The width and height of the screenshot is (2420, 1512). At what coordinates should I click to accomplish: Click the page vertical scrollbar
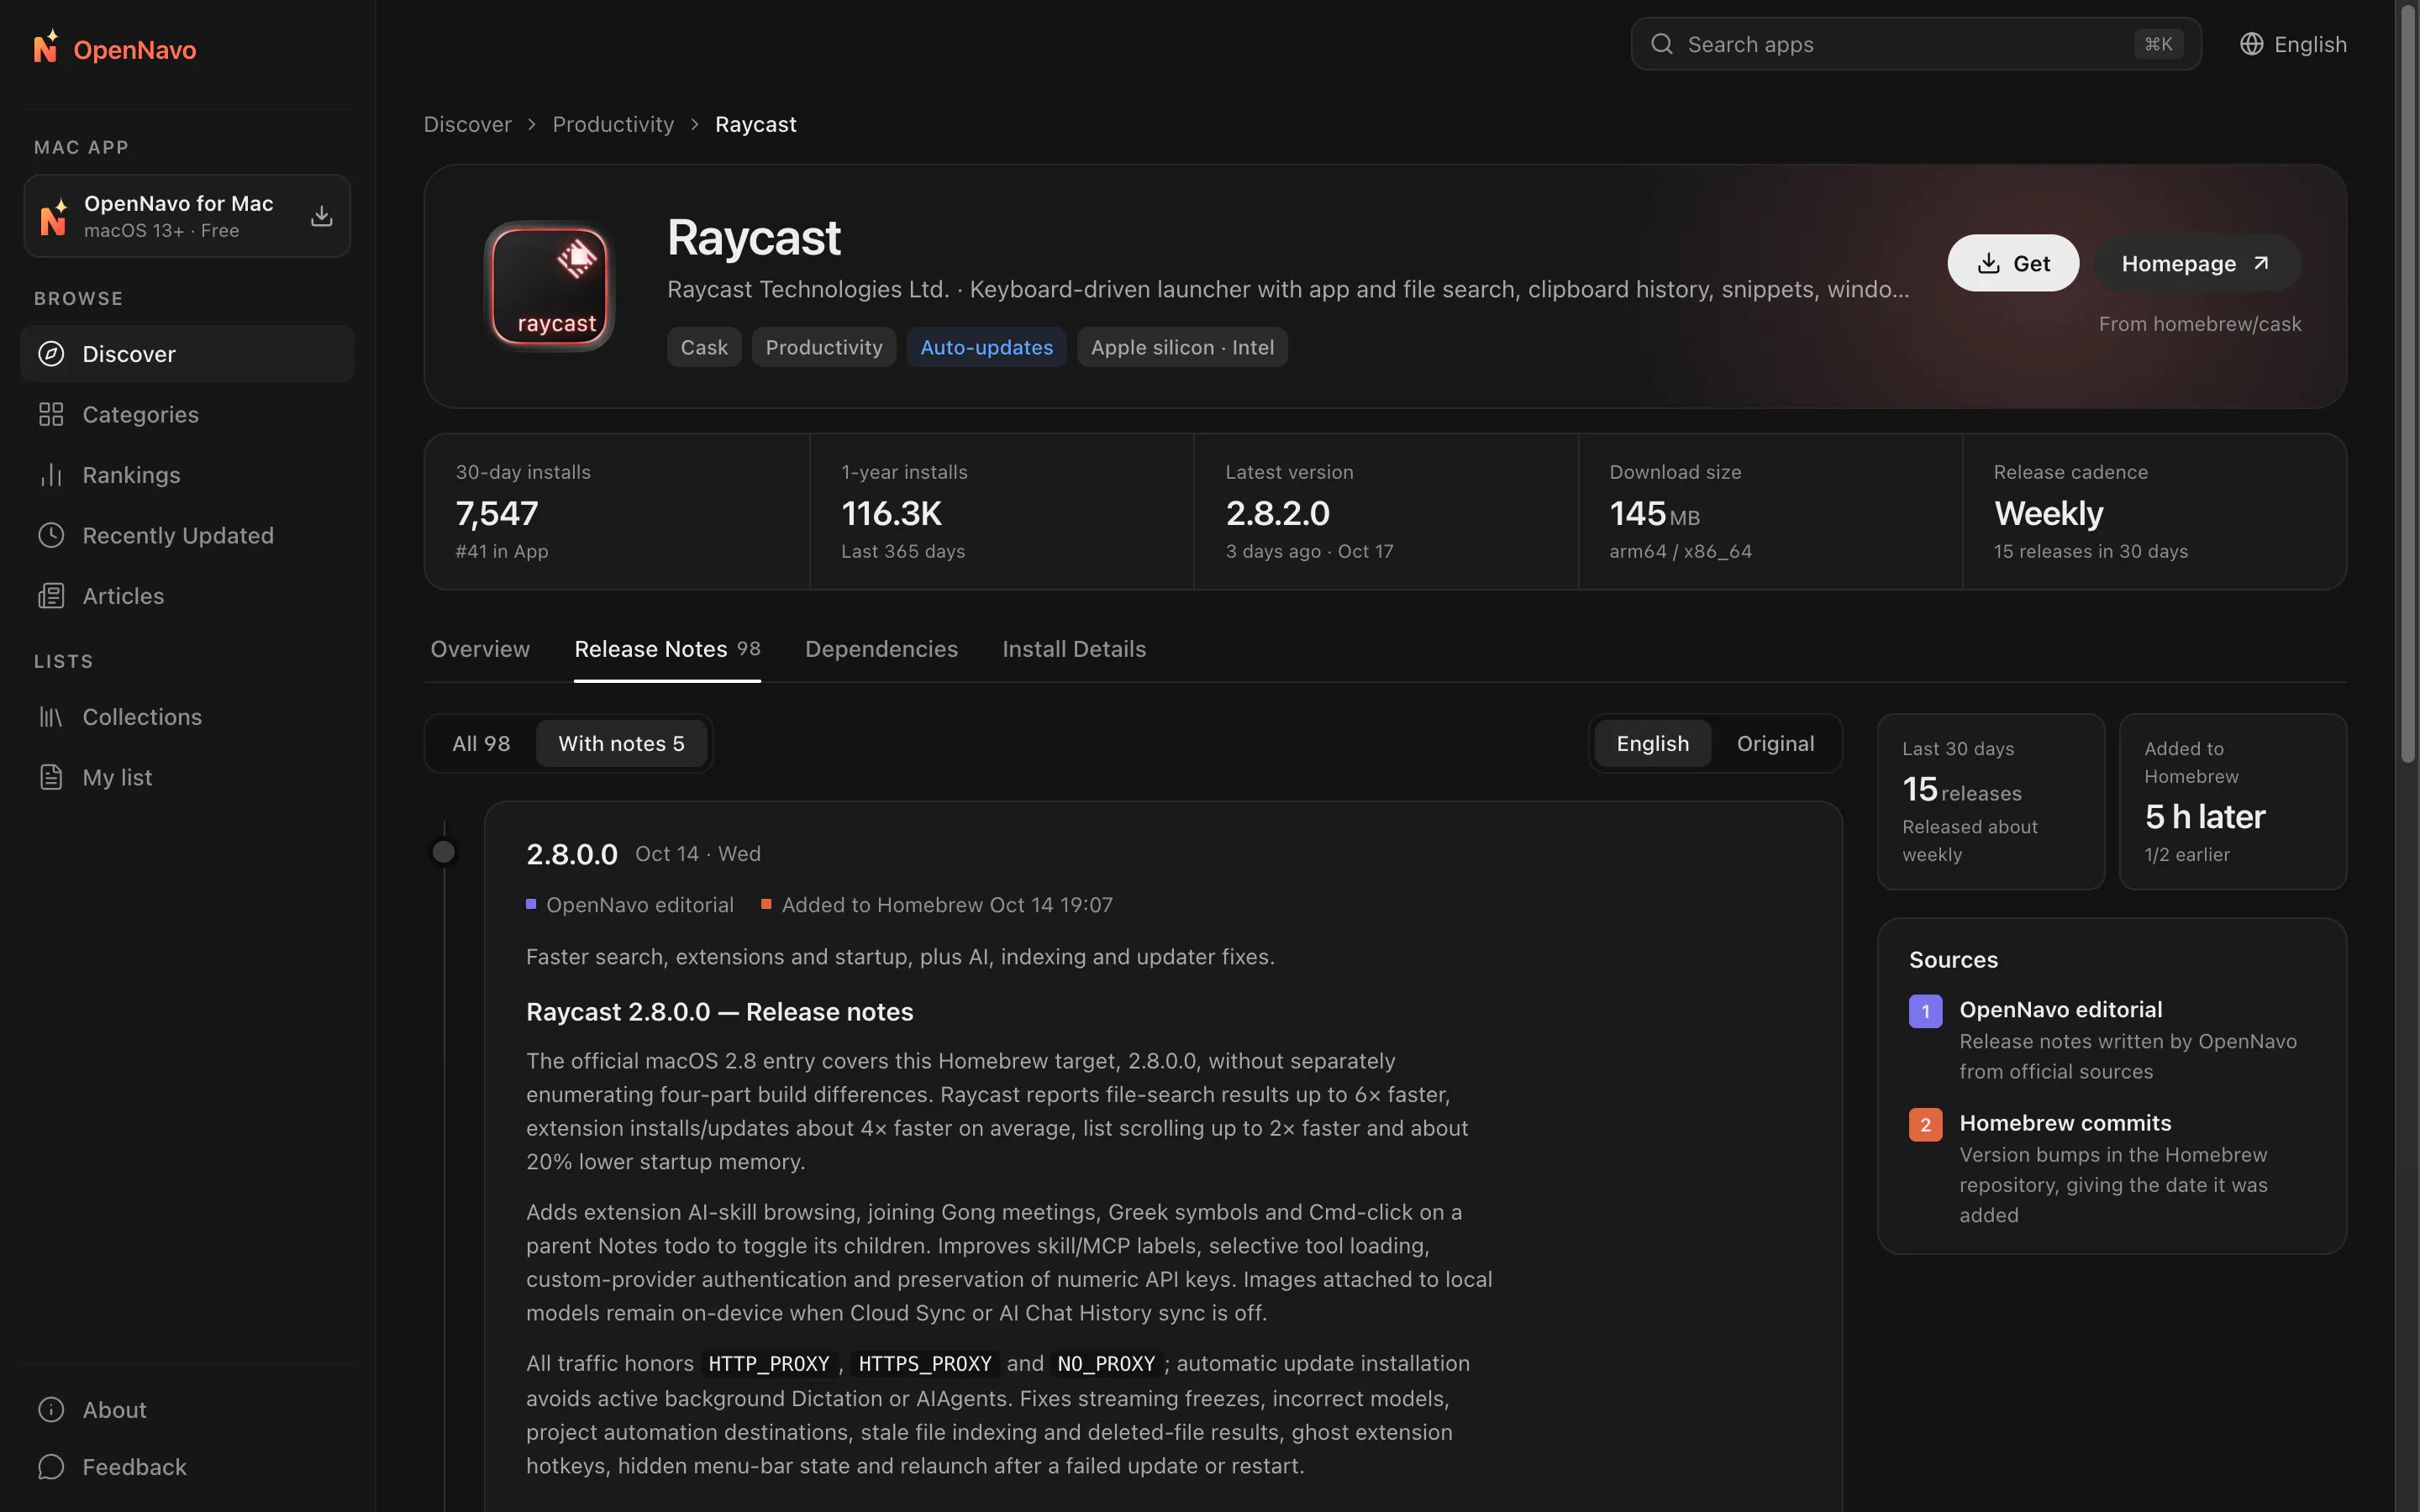coord(2407,385)
